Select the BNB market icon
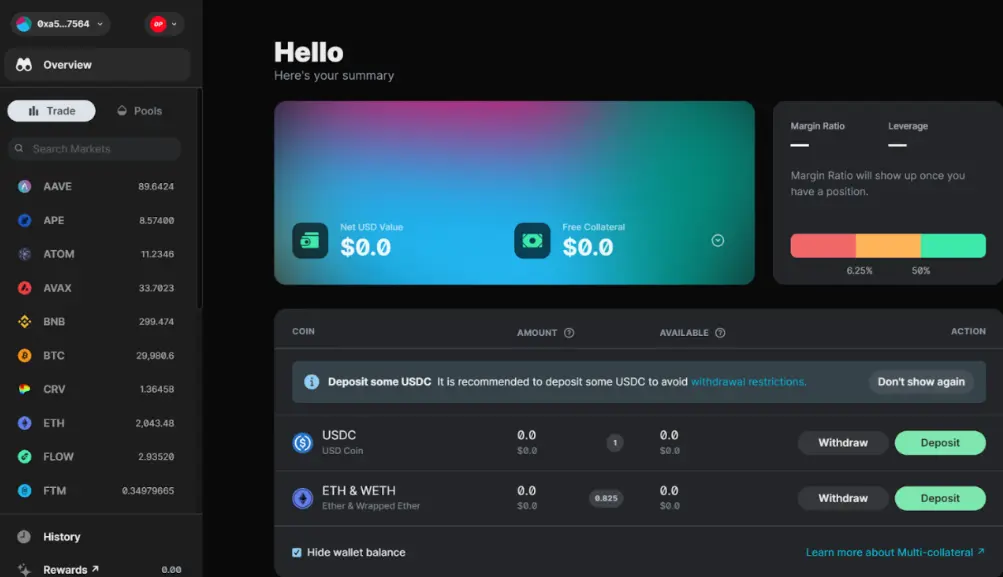Viewport: 1003px width, 577px height. pyautogui.click(x=24, y=321)
